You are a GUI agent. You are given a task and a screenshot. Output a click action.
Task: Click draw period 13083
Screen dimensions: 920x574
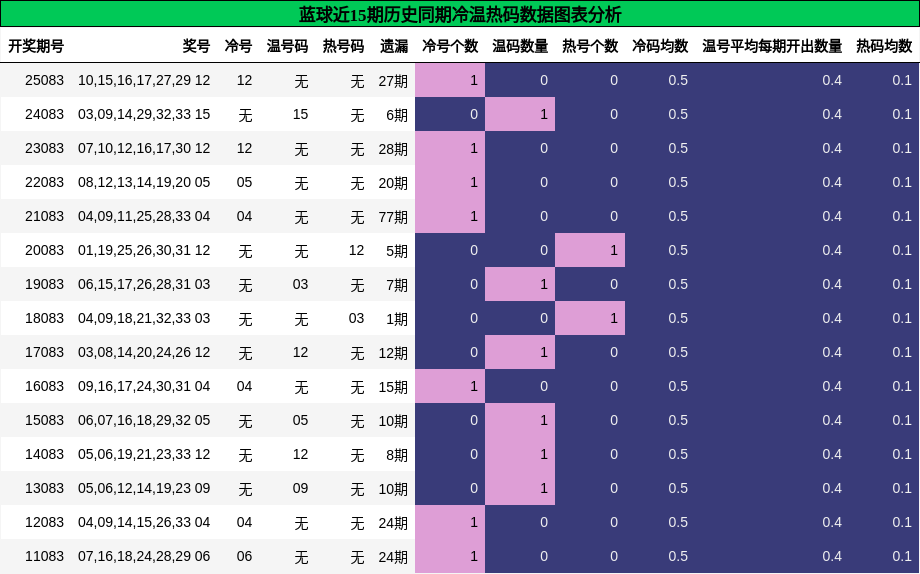point(44,489)
